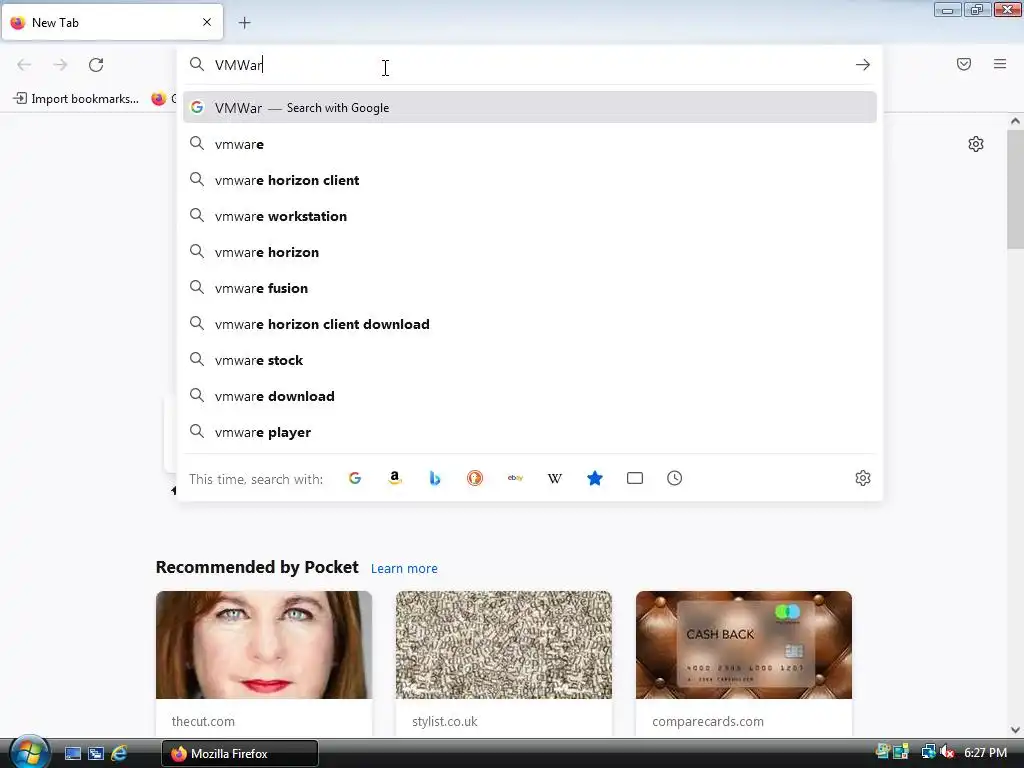Search within bookmarks using star icon
This screenshot has height=768, width=1024.
tap(595, 478)
